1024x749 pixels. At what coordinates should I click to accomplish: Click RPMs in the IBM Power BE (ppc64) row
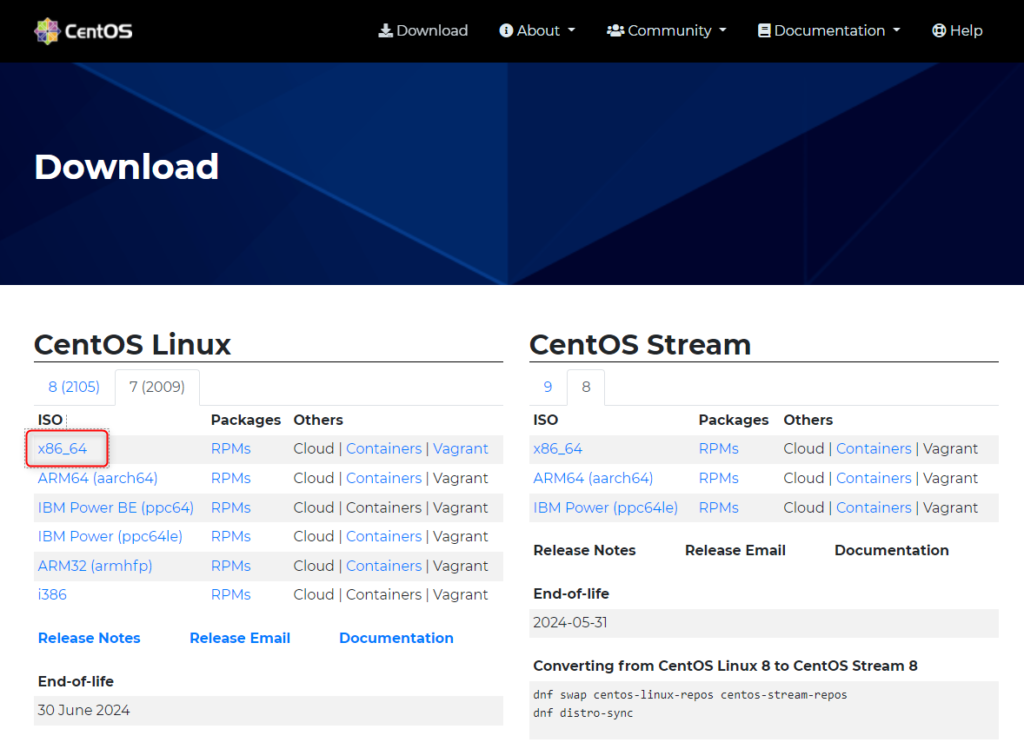coord(231,507)
